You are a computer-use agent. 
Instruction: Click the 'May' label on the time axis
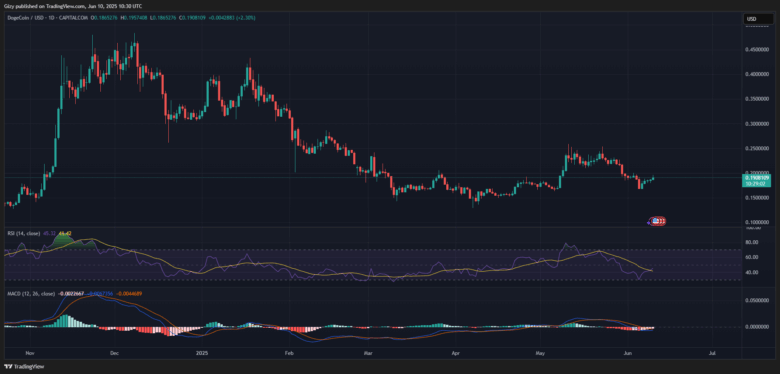(541, 353)
